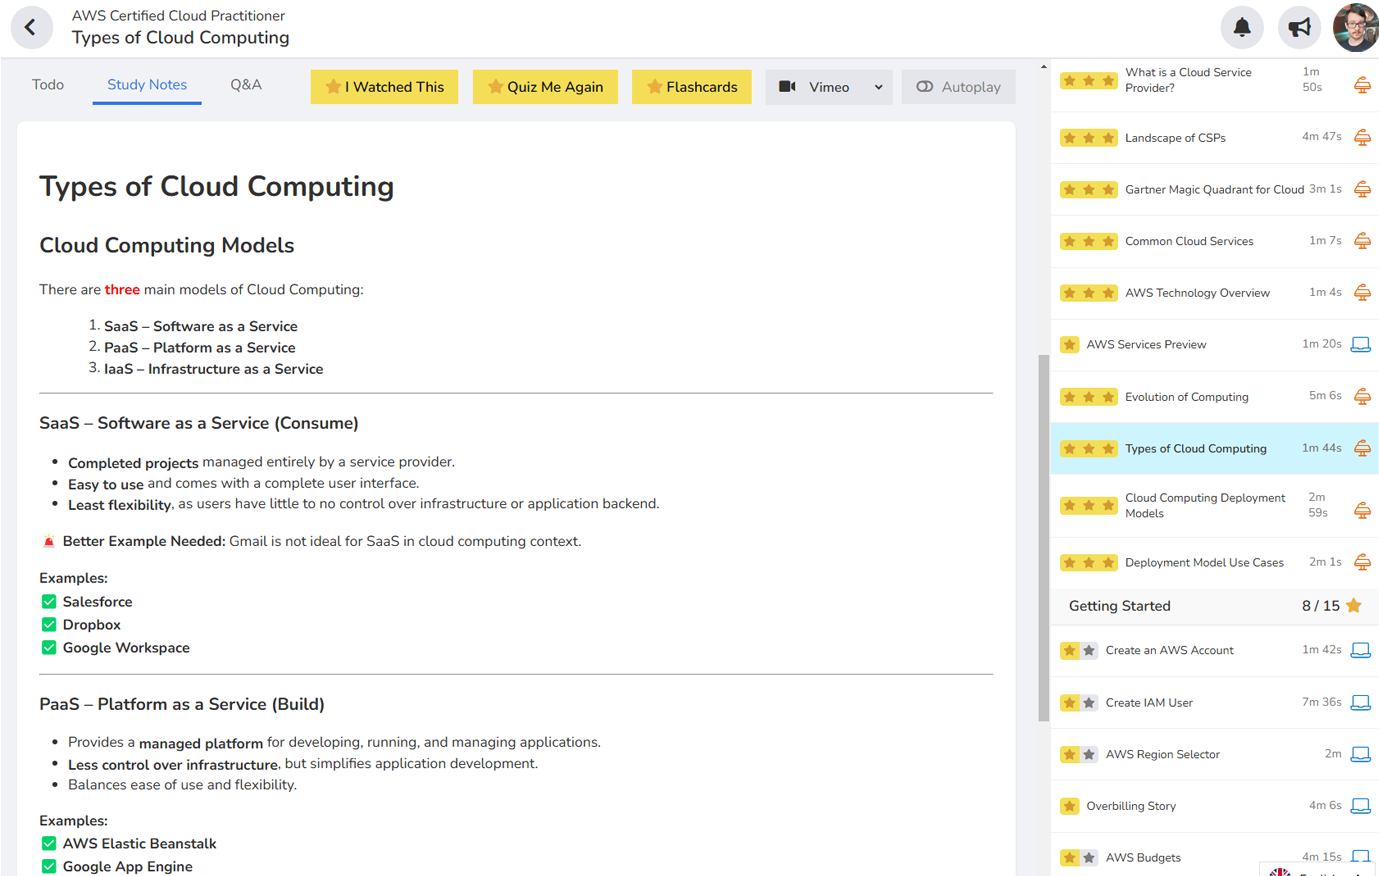Open notifications via the bell icon
Viewport: 1379px width, 876px height.
click(x=1242, y=27)
